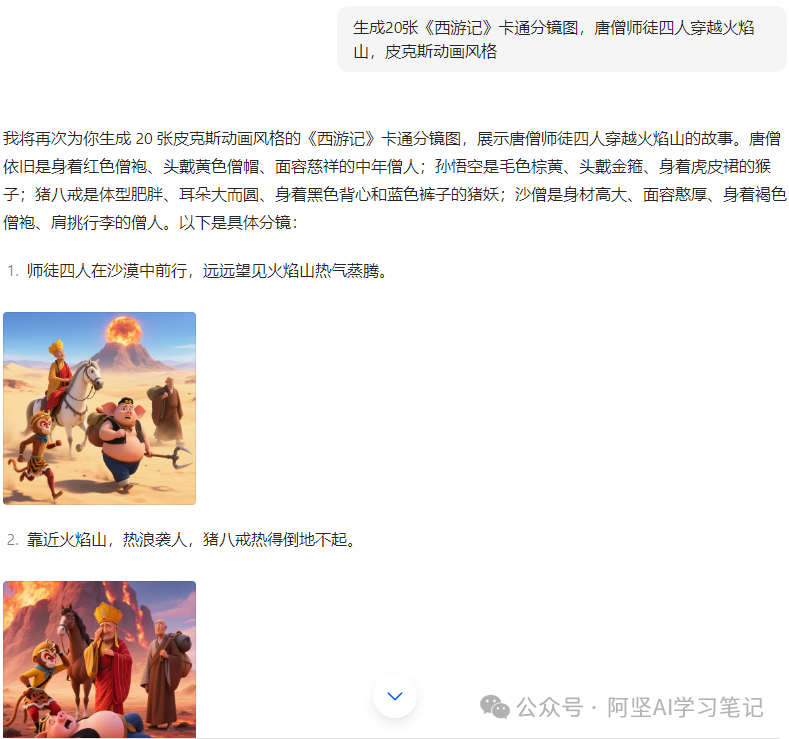Open the first desert storyboard image

pos(99,408)
